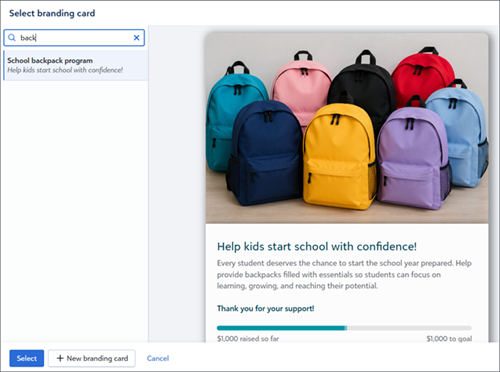The width and height of the screenshot is (500, 372).
Task: Create a New branding card
Action: click(x=92, y=358)
